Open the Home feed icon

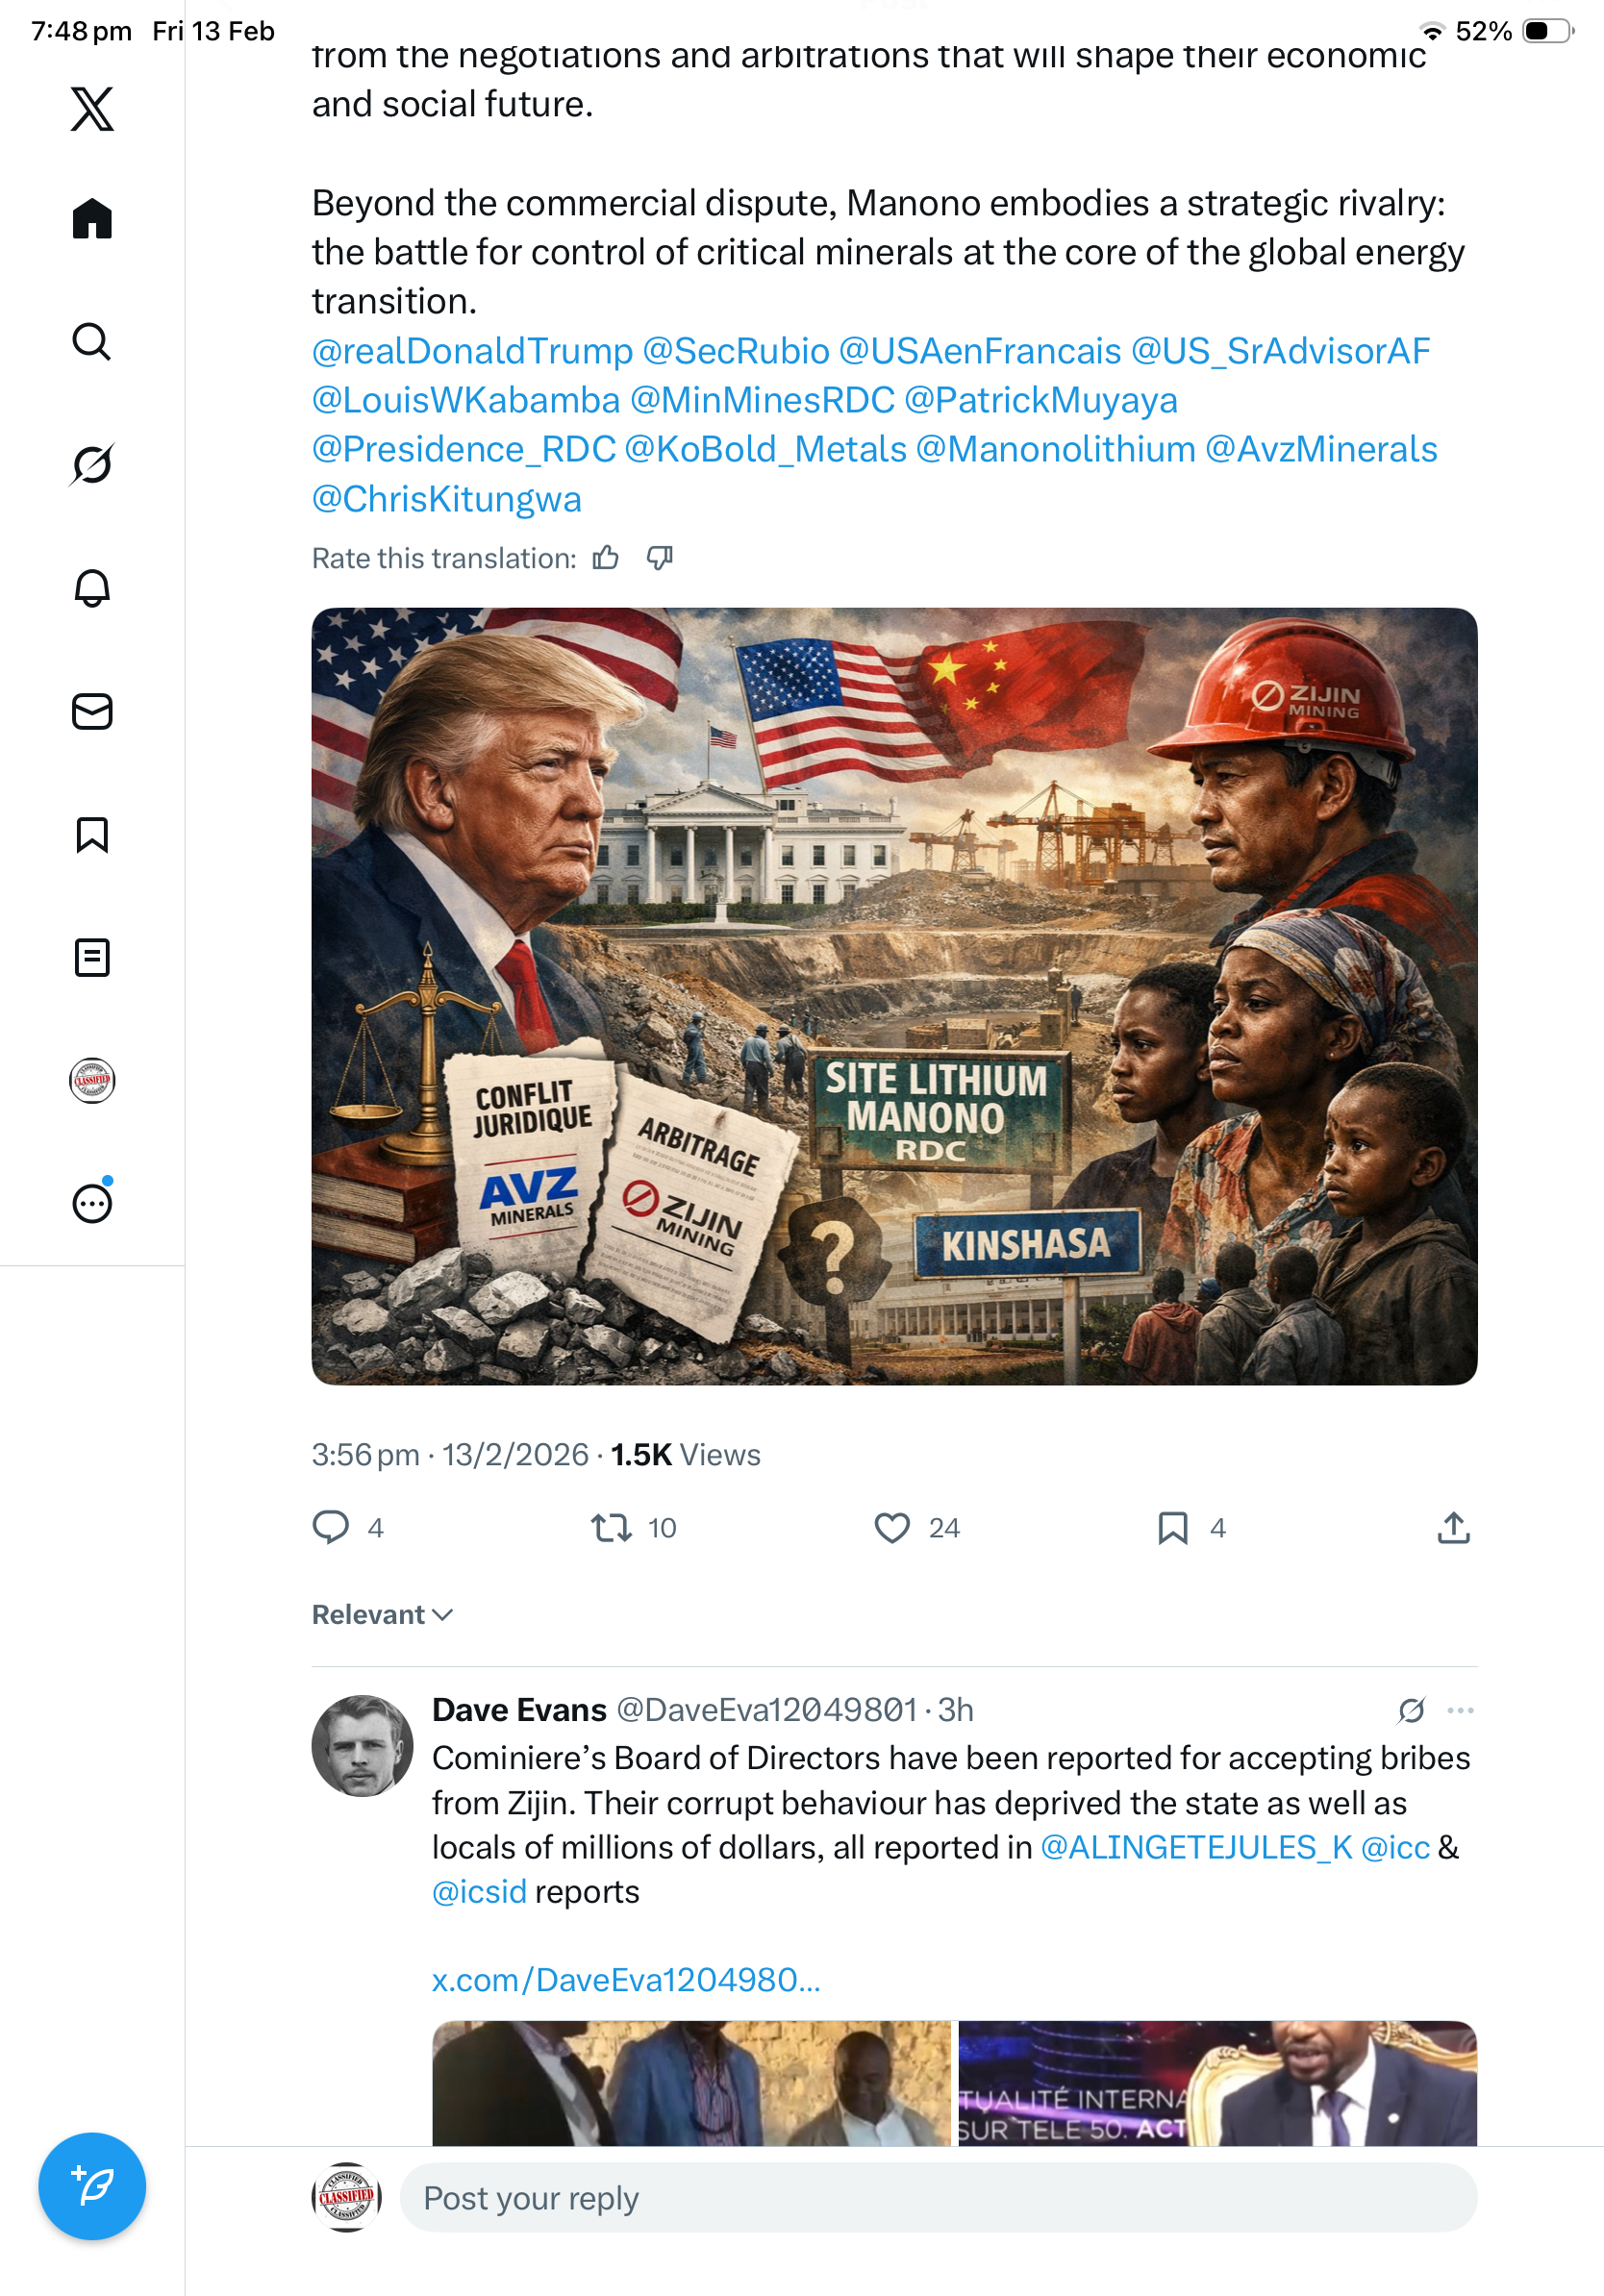click(x=92, y=218)
